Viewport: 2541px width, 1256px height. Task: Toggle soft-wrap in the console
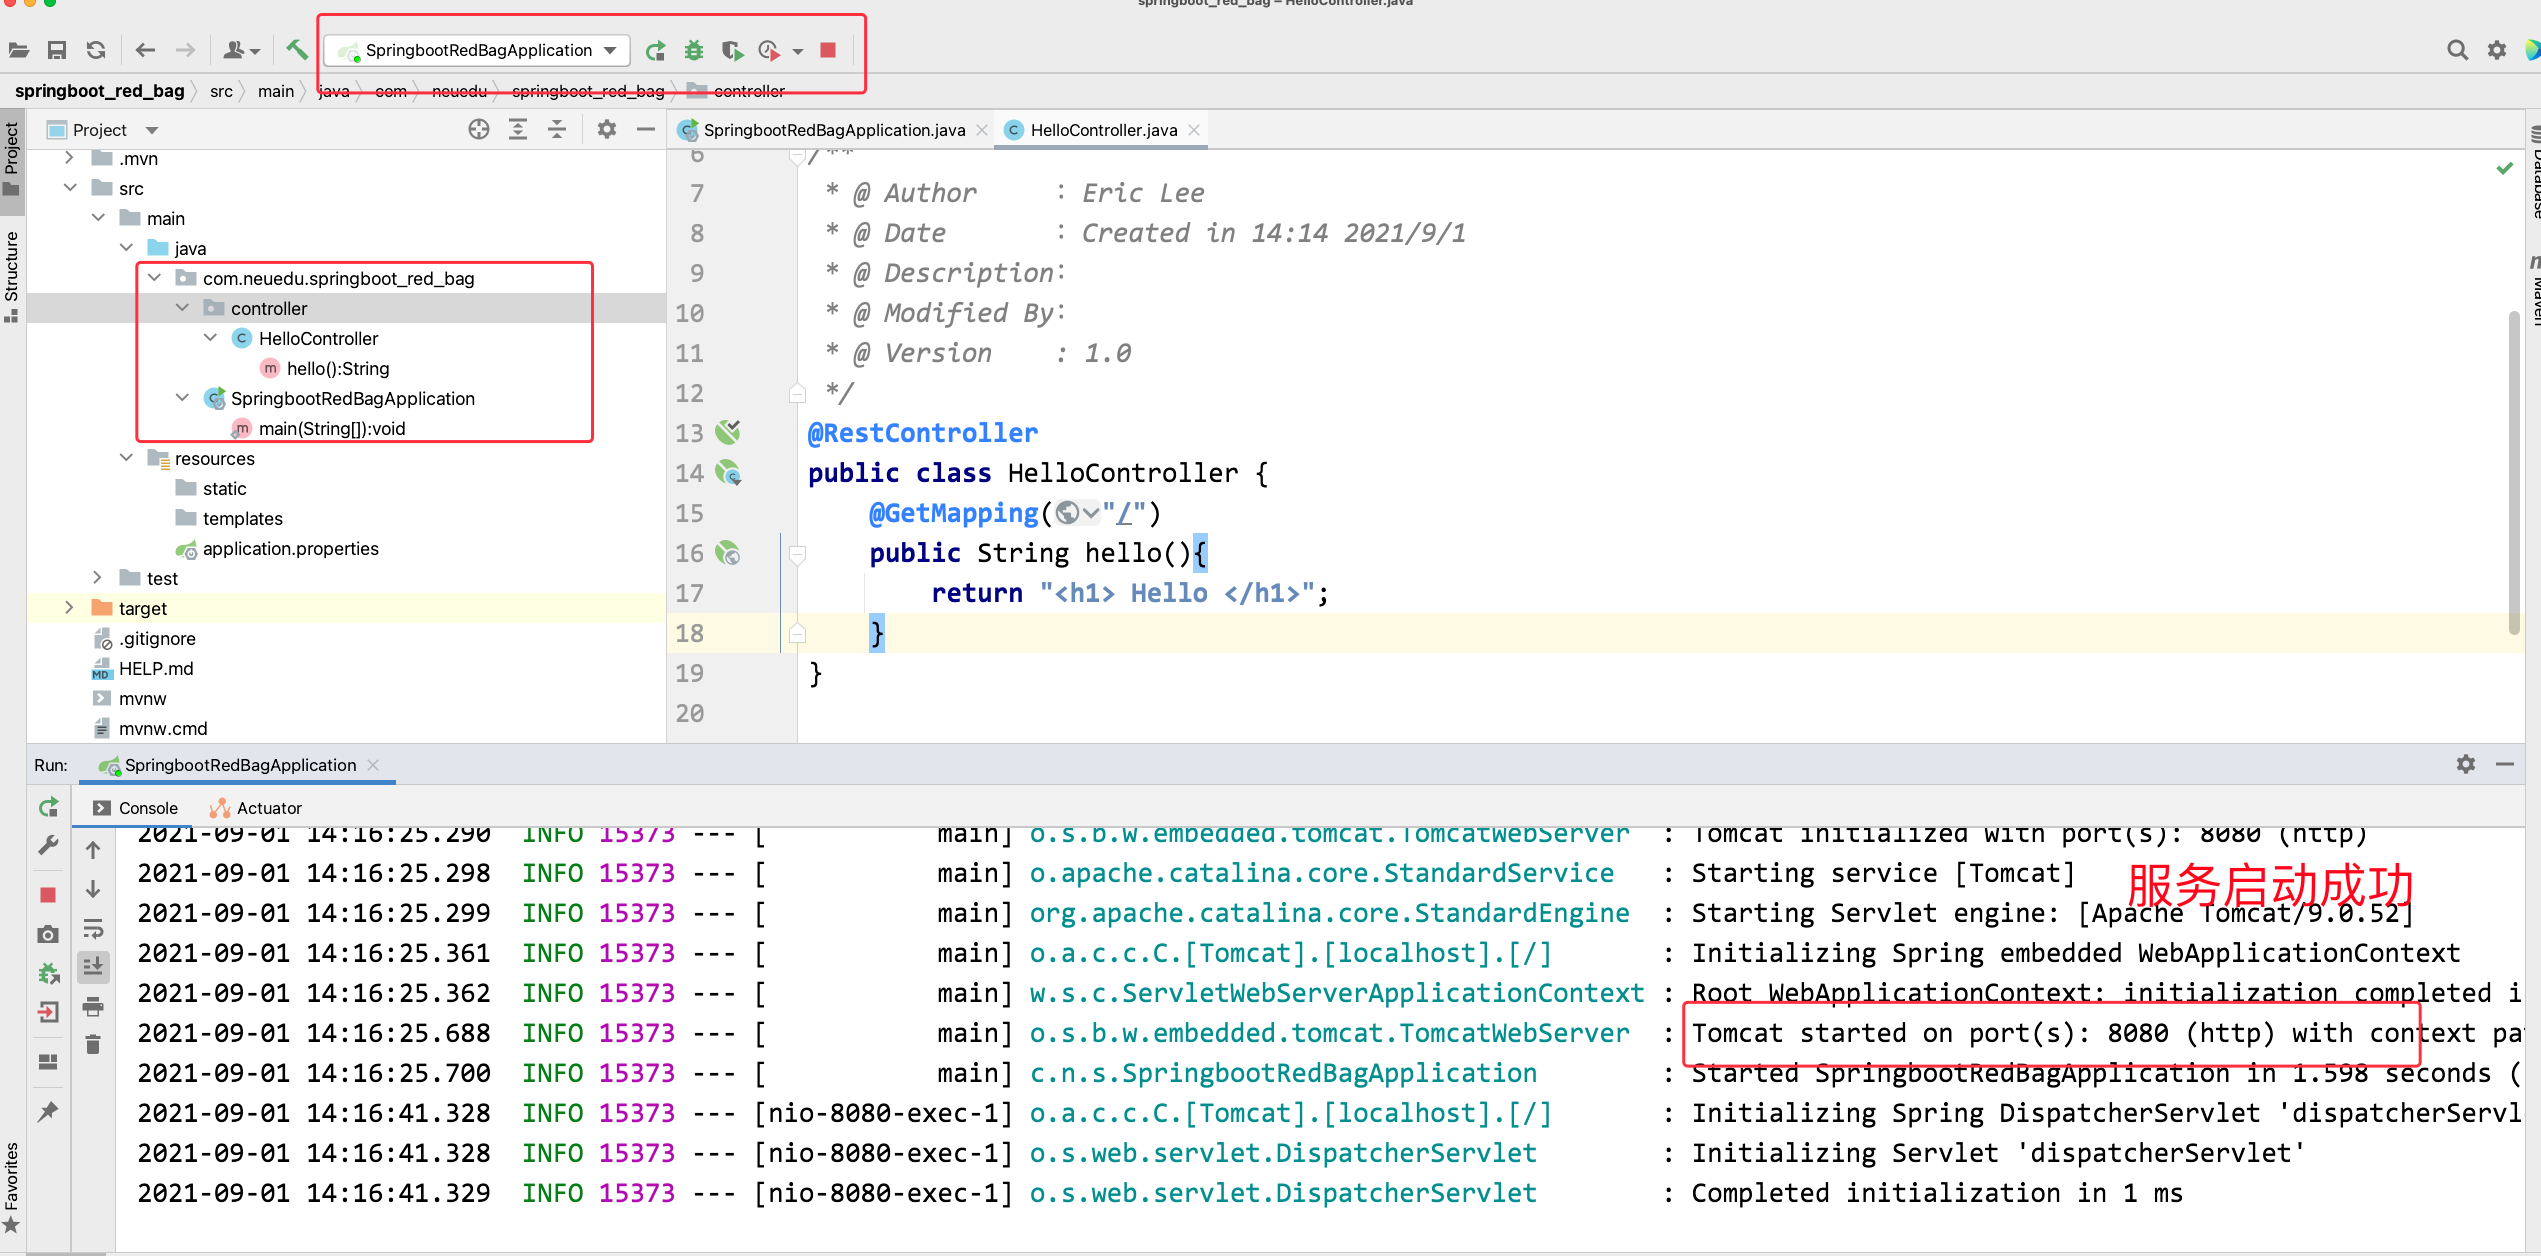point(93,929)
